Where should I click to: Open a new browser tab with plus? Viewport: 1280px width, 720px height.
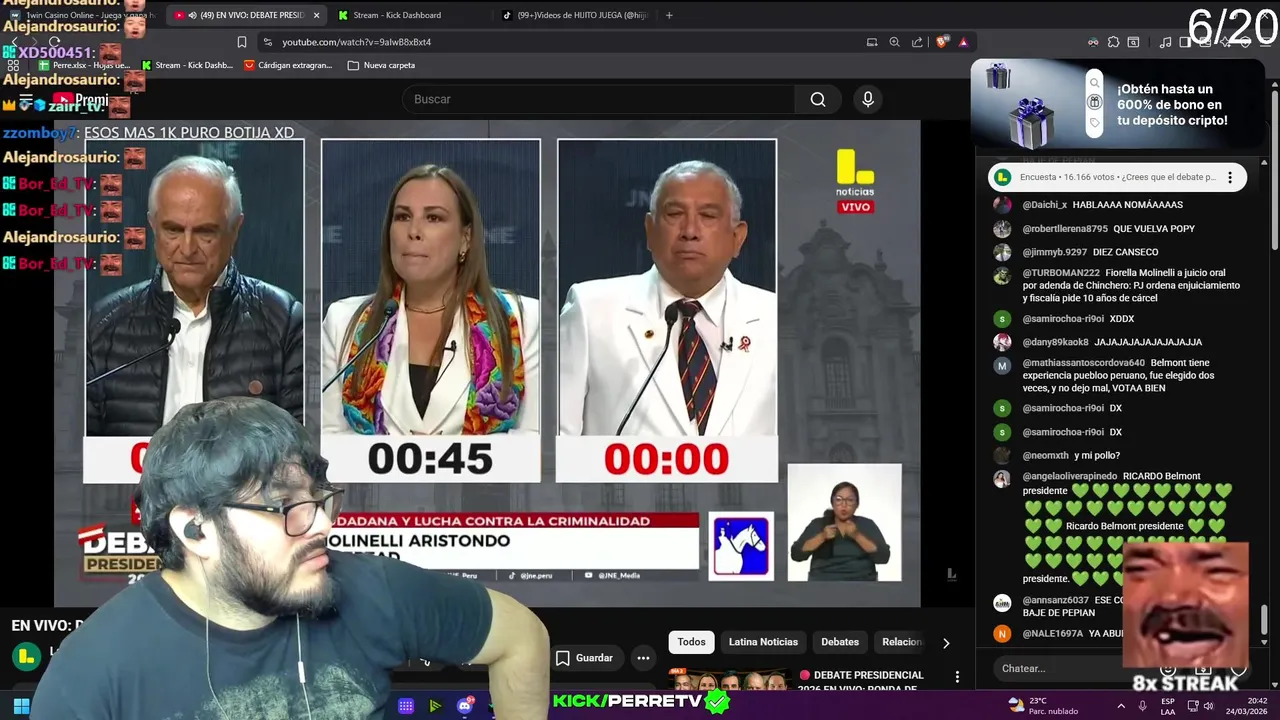669,15
